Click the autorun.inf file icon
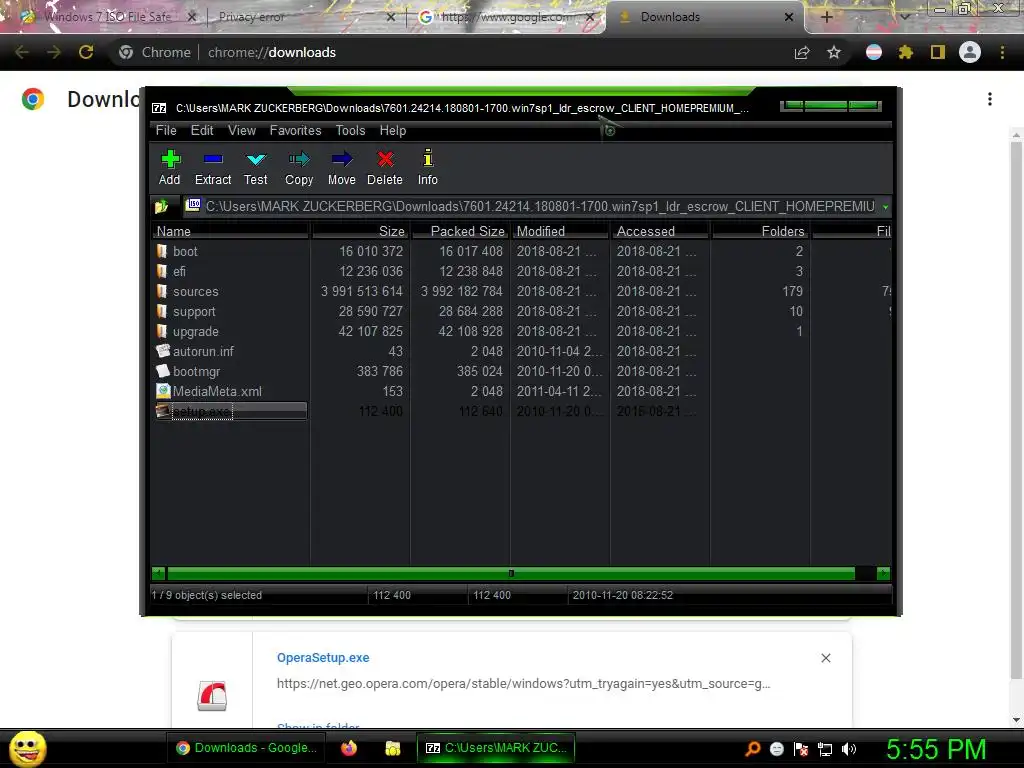Screen dimensions: 1024x768 tap(163, 351)
